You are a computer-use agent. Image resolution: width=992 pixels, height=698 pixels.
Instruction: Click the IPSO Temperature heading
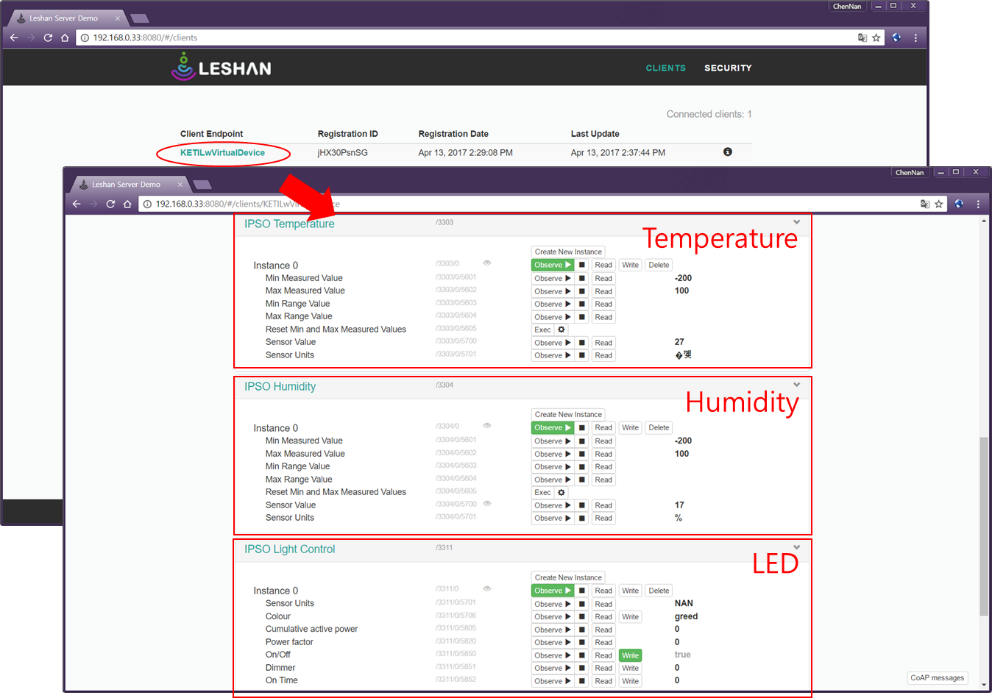[289, 224]
